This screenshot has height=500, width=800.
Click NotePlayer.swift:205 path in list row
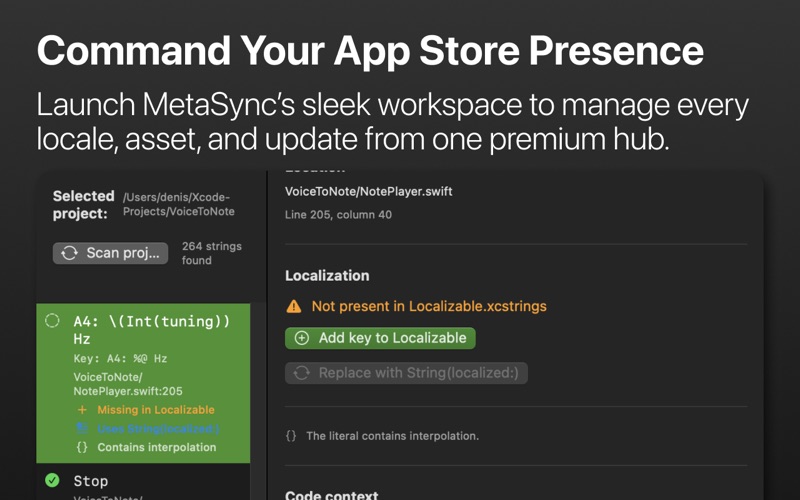click(x=128, y=384)
